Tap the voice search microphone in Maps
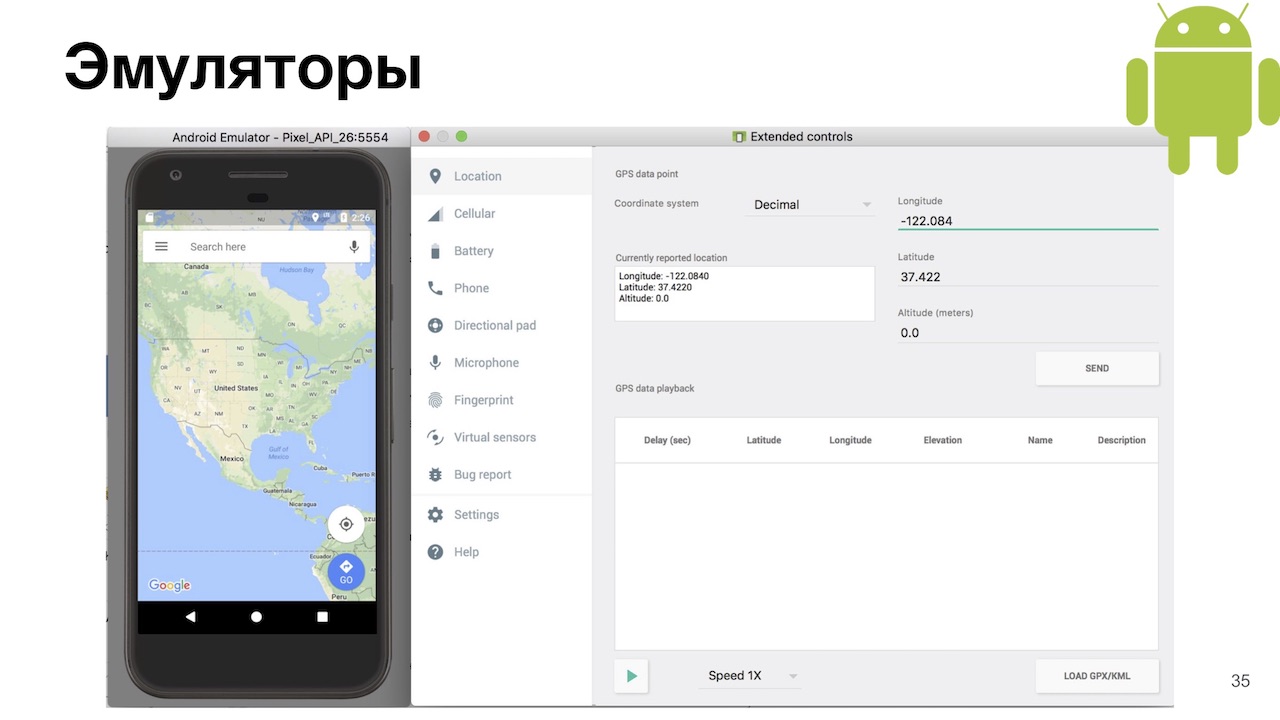Viewport: 1280px width, 720px height. (354, 247)
